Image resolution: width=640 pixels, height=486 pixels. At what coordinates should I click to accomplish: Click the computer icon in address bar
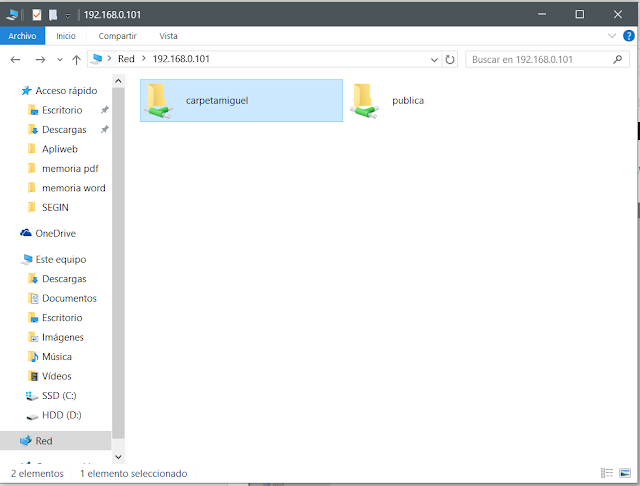(96, 59)
